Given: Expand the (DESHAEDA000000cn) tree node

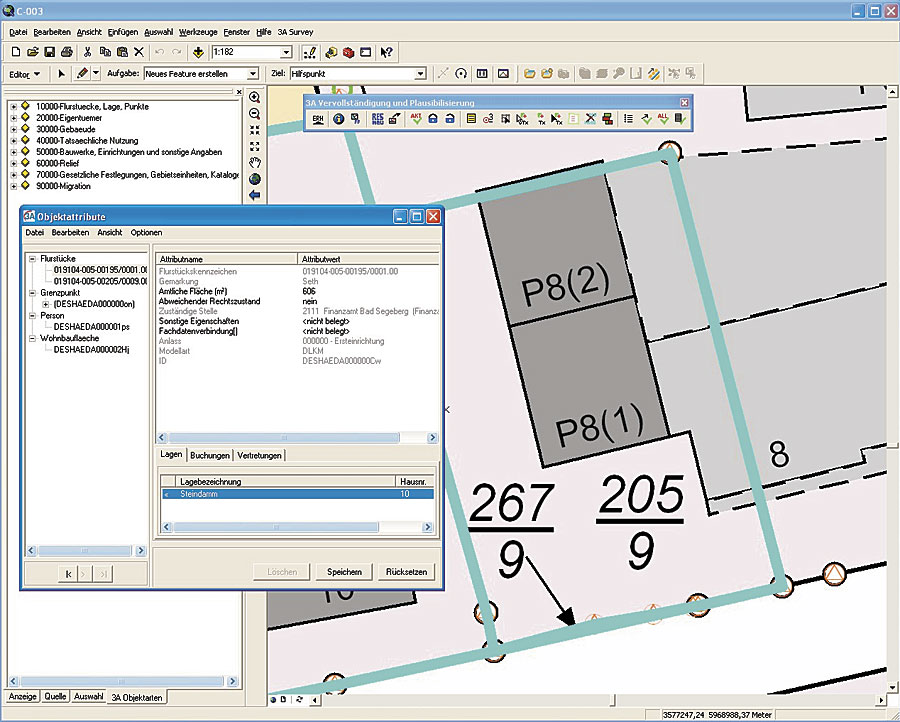Looking at the screenshot, I should pos(46,304).
